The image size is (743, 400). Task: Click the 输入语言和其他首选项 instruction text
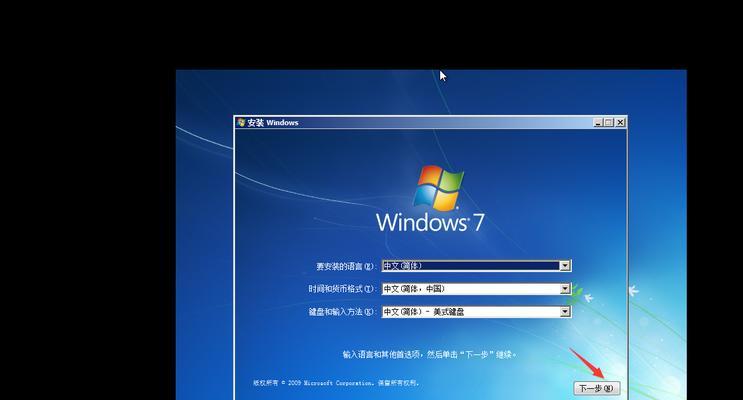tap(429, 354)
